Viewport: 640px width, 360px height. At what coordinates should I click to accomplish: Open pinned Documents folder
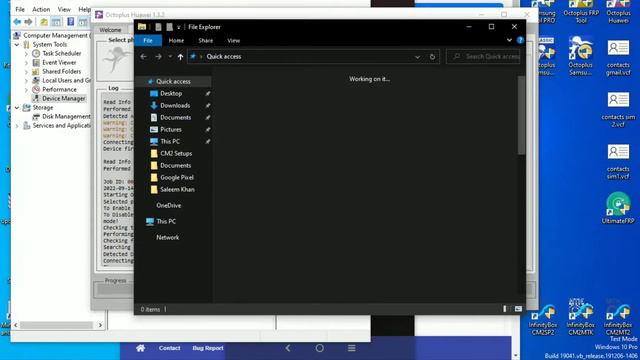tap(176, 118)
